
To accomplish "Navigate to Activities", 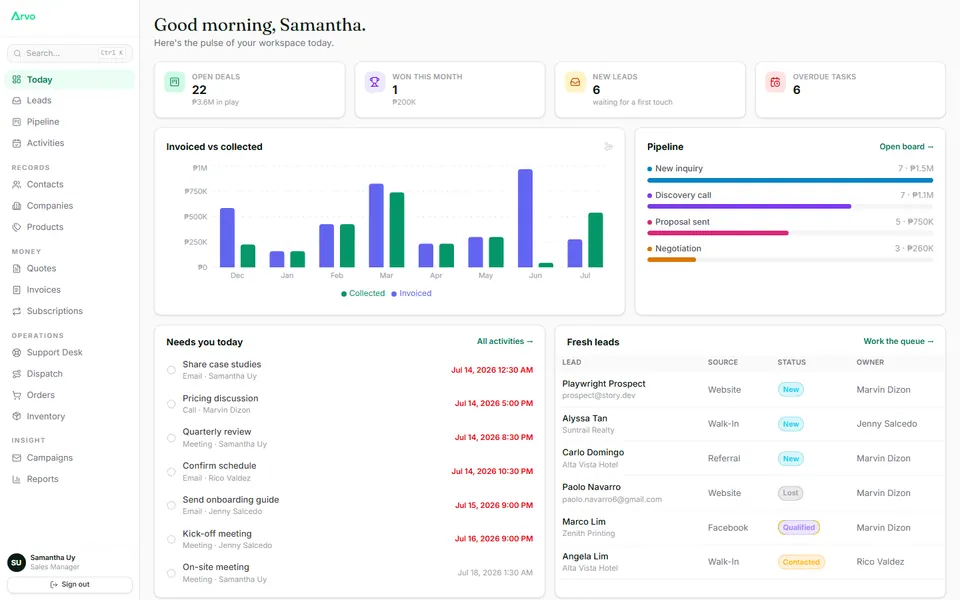I will [70, 143].
